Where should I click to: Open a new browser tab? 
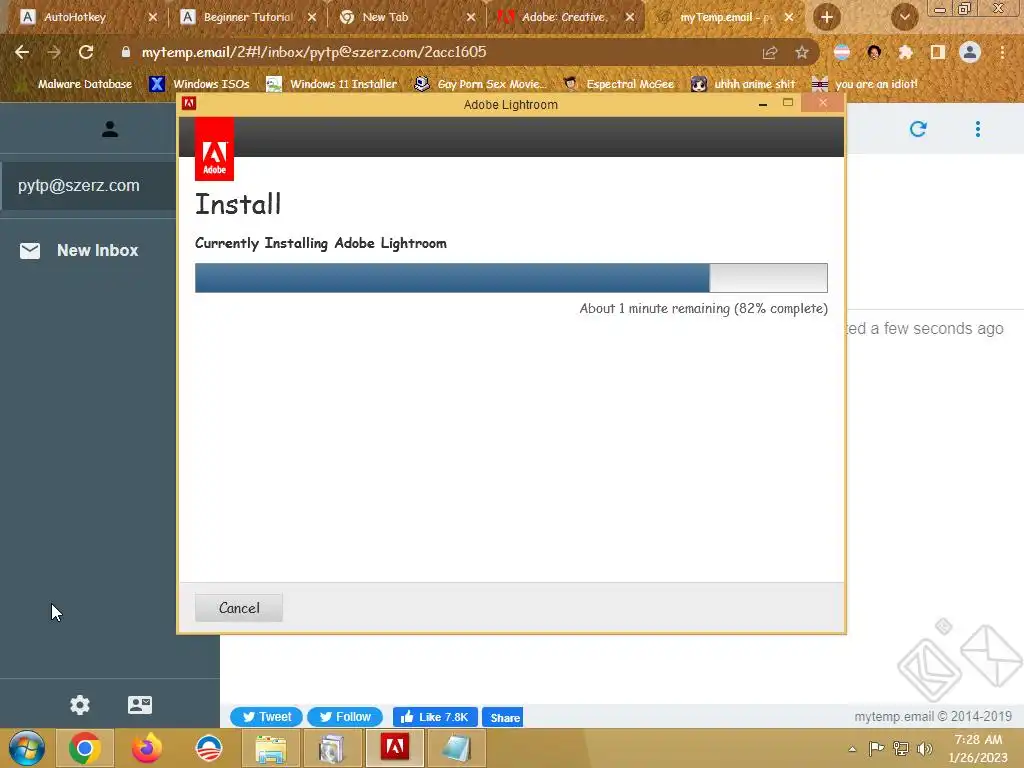click(x=827, y=17)
